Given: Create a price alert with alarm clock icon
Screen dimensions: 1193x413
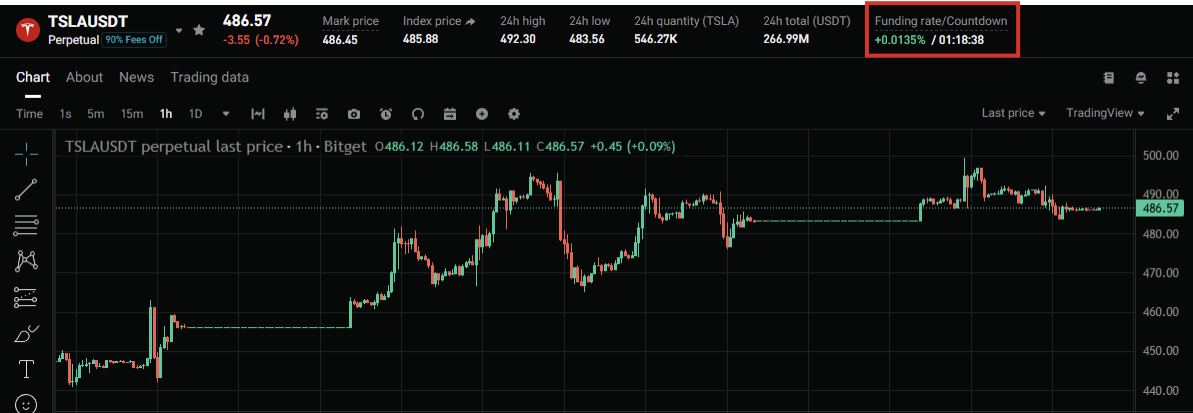Looking at the screenshot, I should [x=386, y=114].
